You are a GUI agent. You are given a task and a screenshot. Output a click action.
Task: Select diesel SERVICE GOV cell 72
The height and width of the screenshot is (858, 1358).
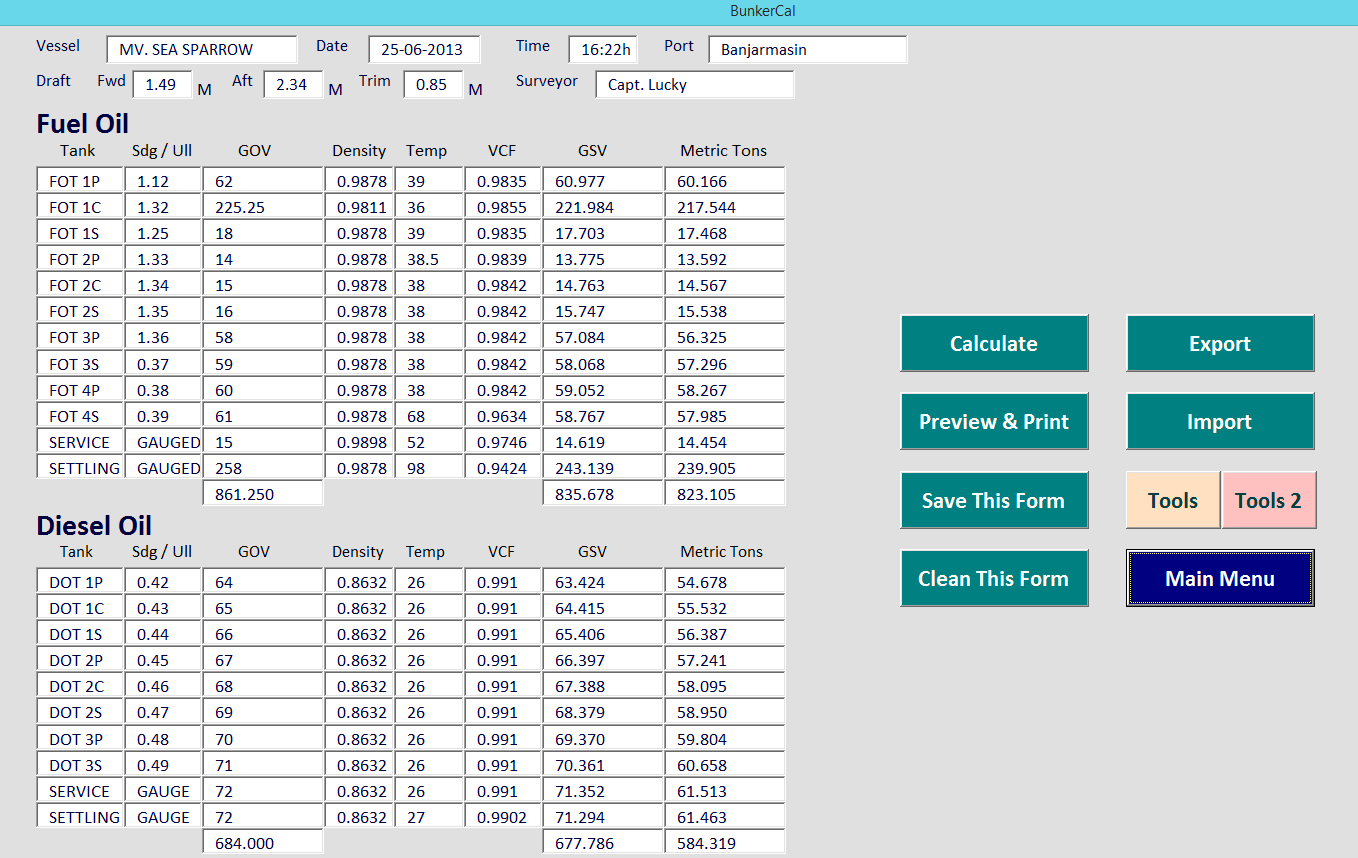click(263, 791)
